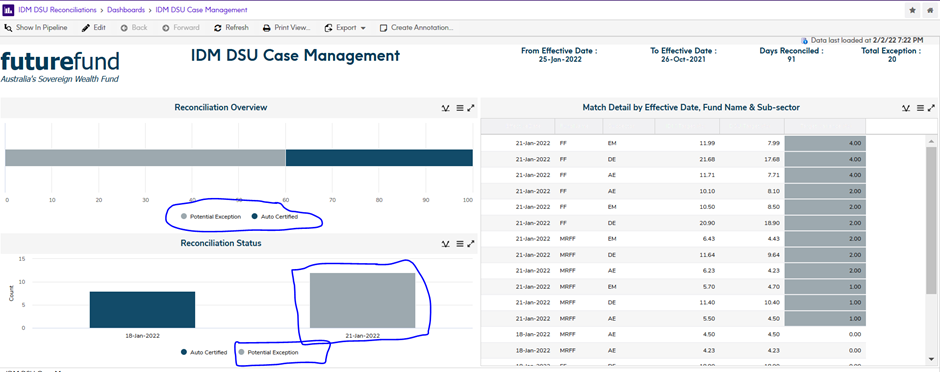940x372 pixels.
Task: Toggle Auto Certified legend in Reconciliation Status
Action: 204,353
